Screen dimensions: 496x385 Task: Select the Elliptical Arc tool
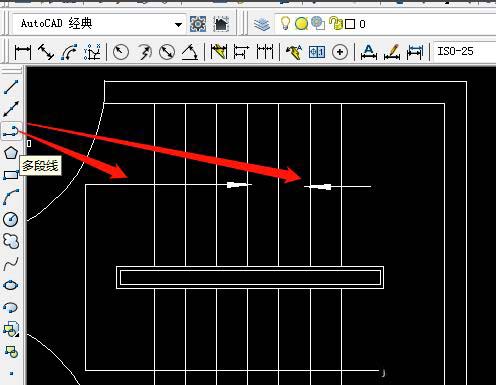pyautogui.click(x=11, y=307)
